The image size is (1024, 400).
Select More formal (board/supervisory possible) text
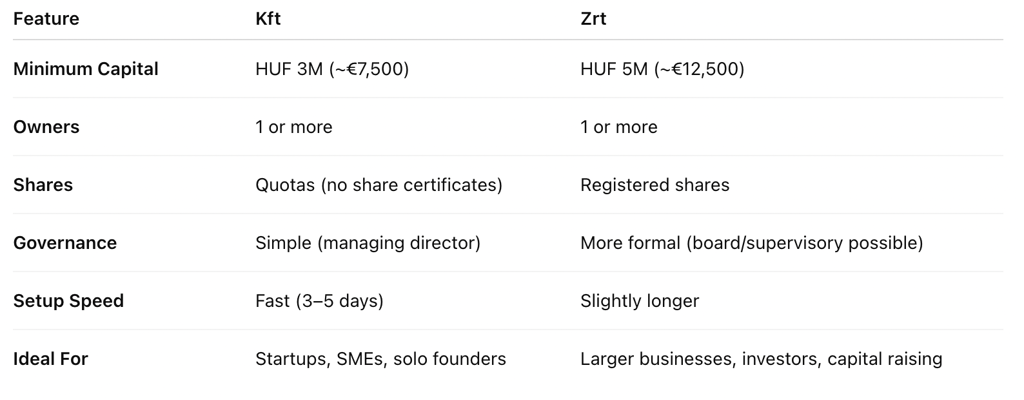click(752, 243)
